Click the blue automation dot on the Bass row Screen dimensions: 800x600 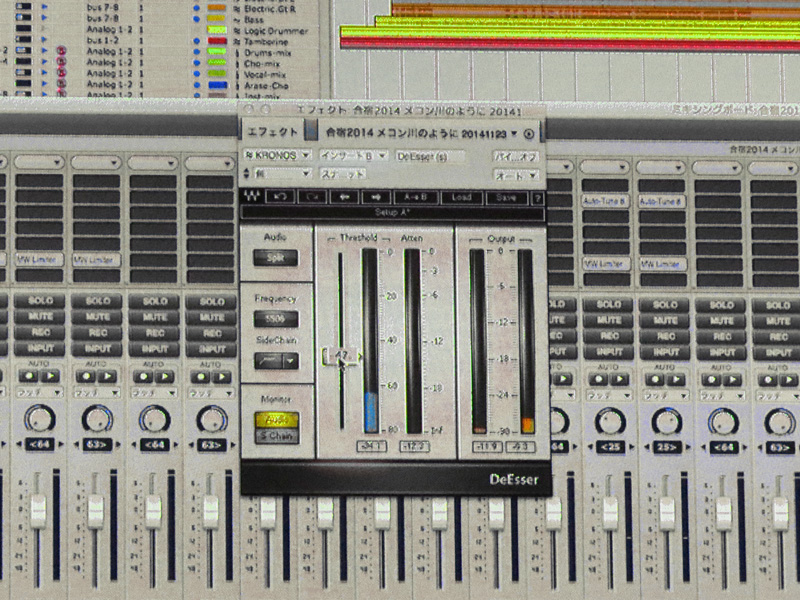[x=196, y=19]
